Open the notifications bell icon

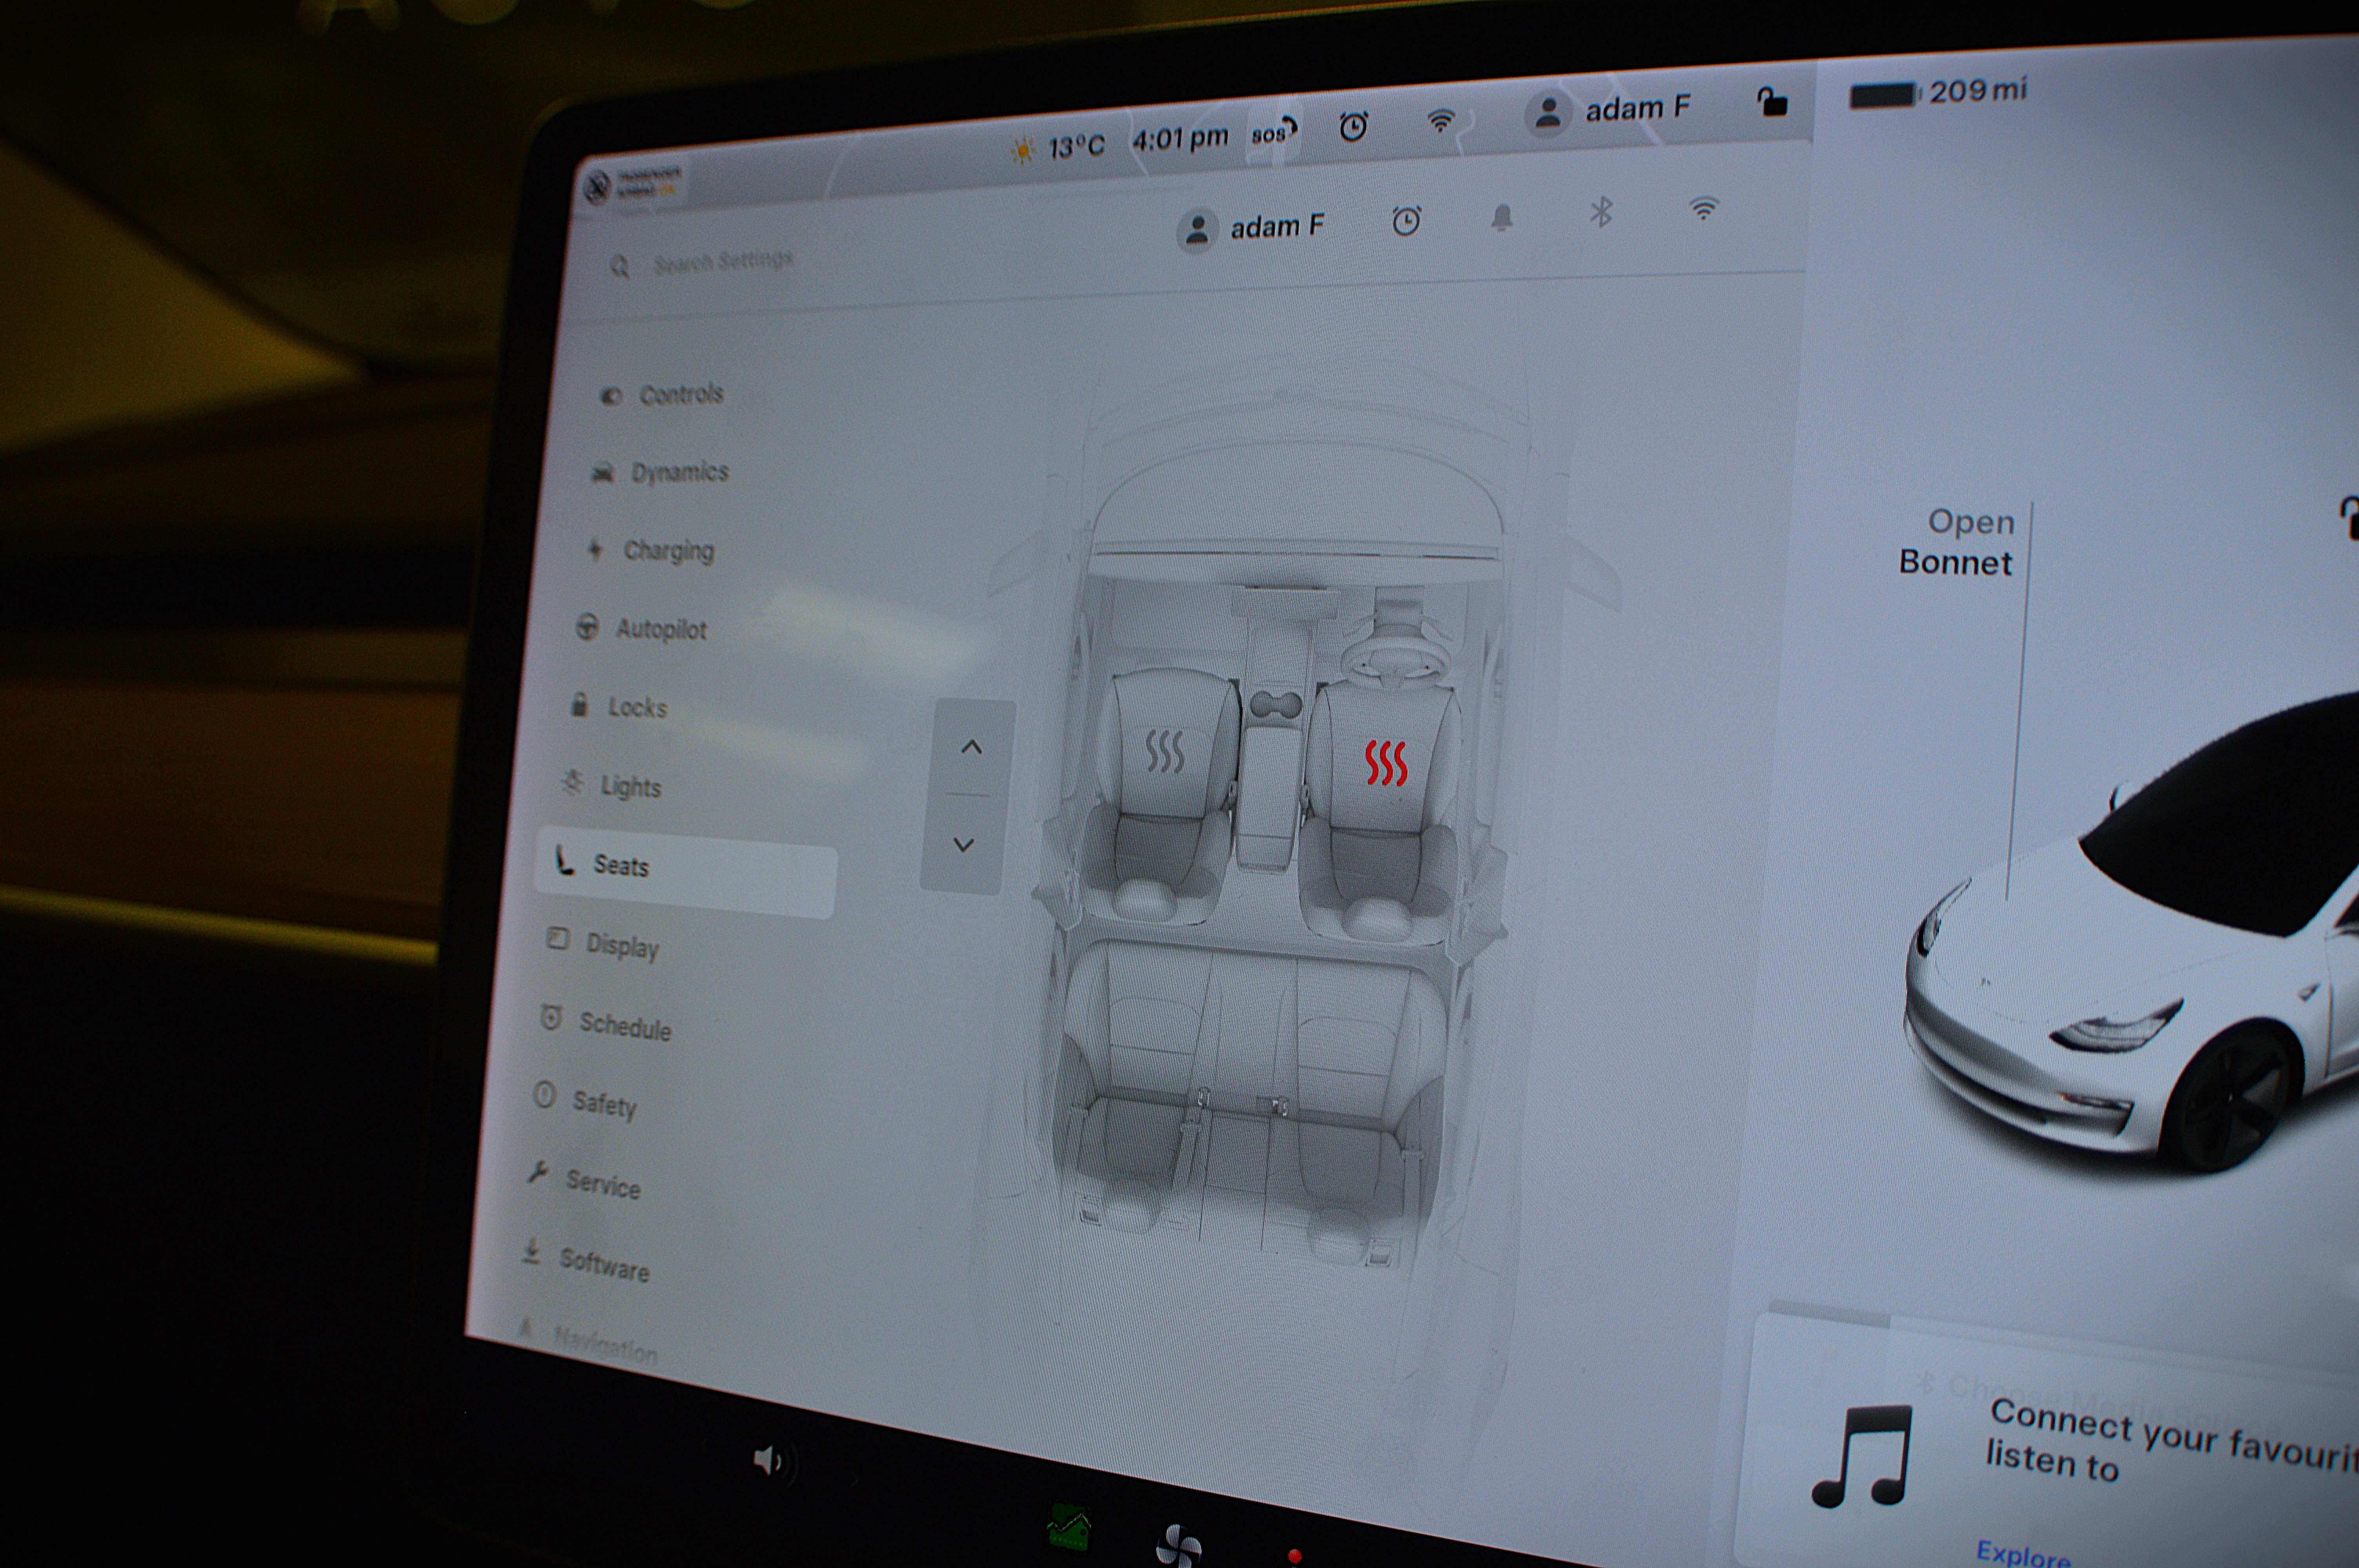pyautogui.click(x=1501, y=217)
